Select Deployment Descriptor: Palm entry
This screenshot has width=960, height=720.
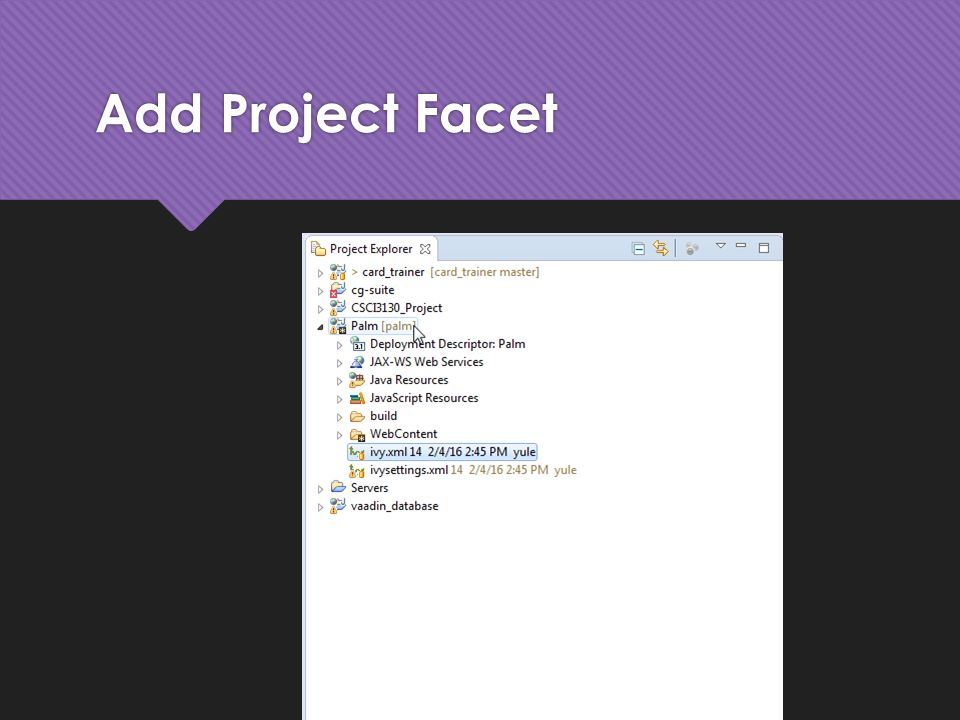tap(448, 344)
